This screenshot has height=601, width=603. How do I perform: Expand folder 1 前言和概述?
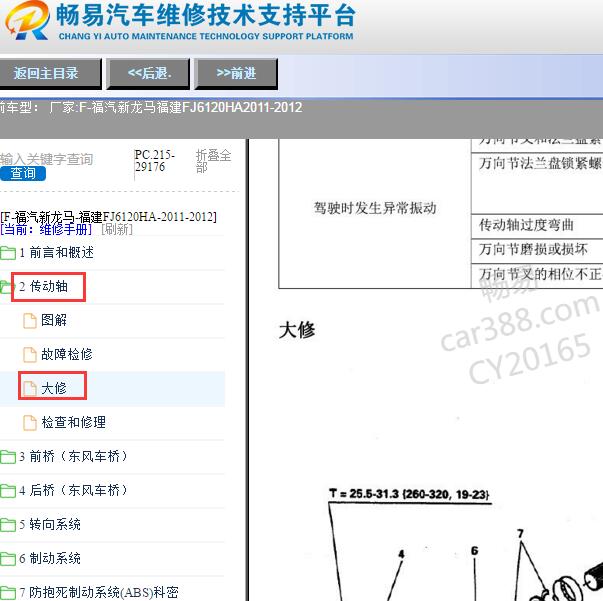click(x=56, y=253)
